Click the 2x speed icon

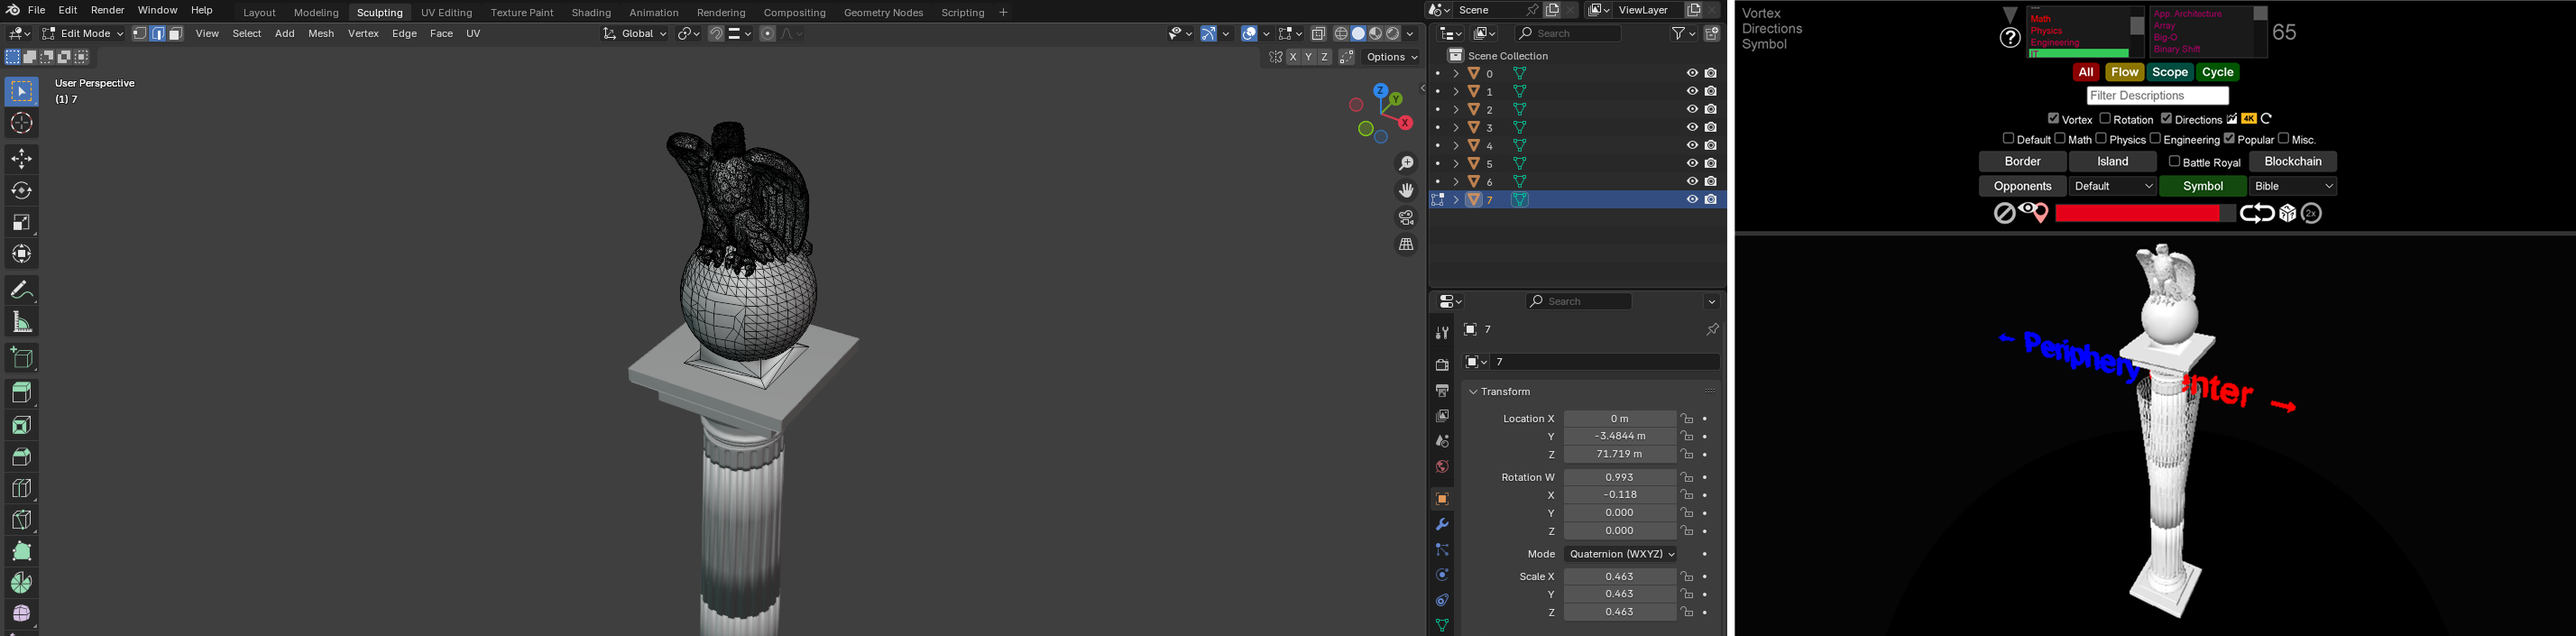point(2312,214)
